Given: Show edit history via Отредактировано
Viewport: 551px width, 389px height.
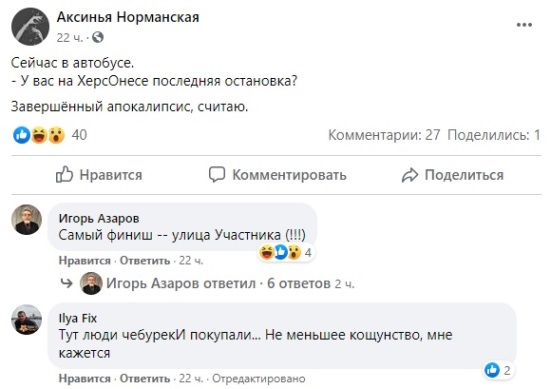Looking at the screenshot, I should 259,378.
